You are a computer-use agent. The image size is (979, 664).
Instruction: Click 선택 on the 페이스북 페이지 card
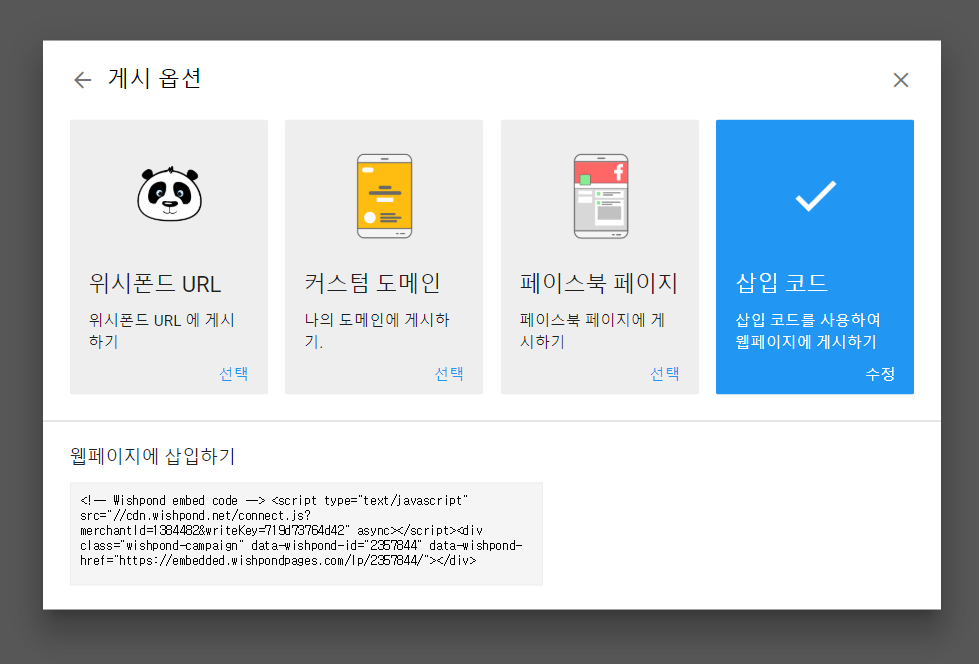click(664, 374)
